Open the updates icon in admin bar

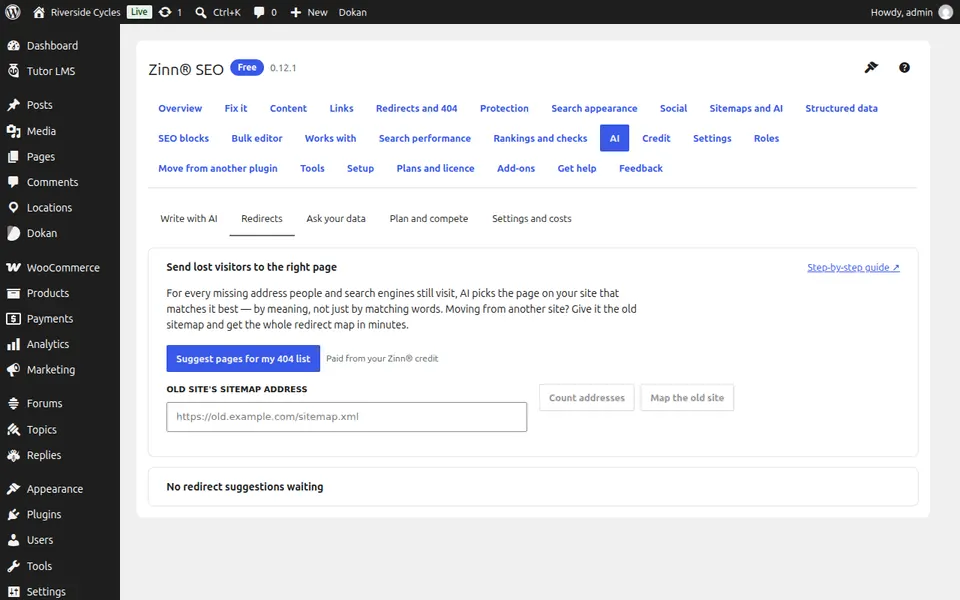(165, 12)
